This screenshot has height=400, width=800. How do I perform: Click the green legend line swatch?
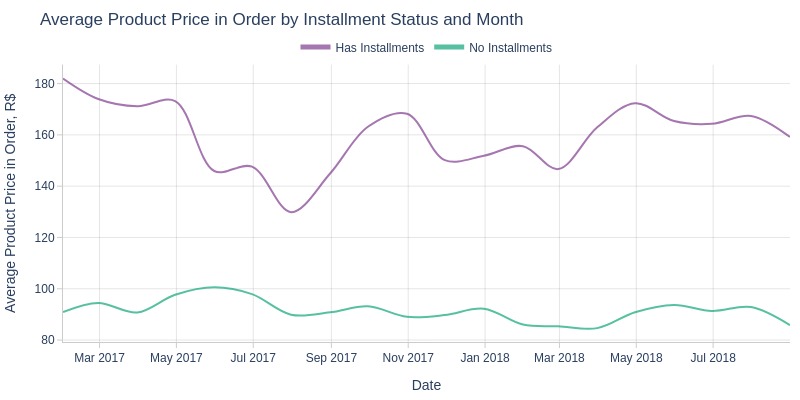tap(449, 47)
